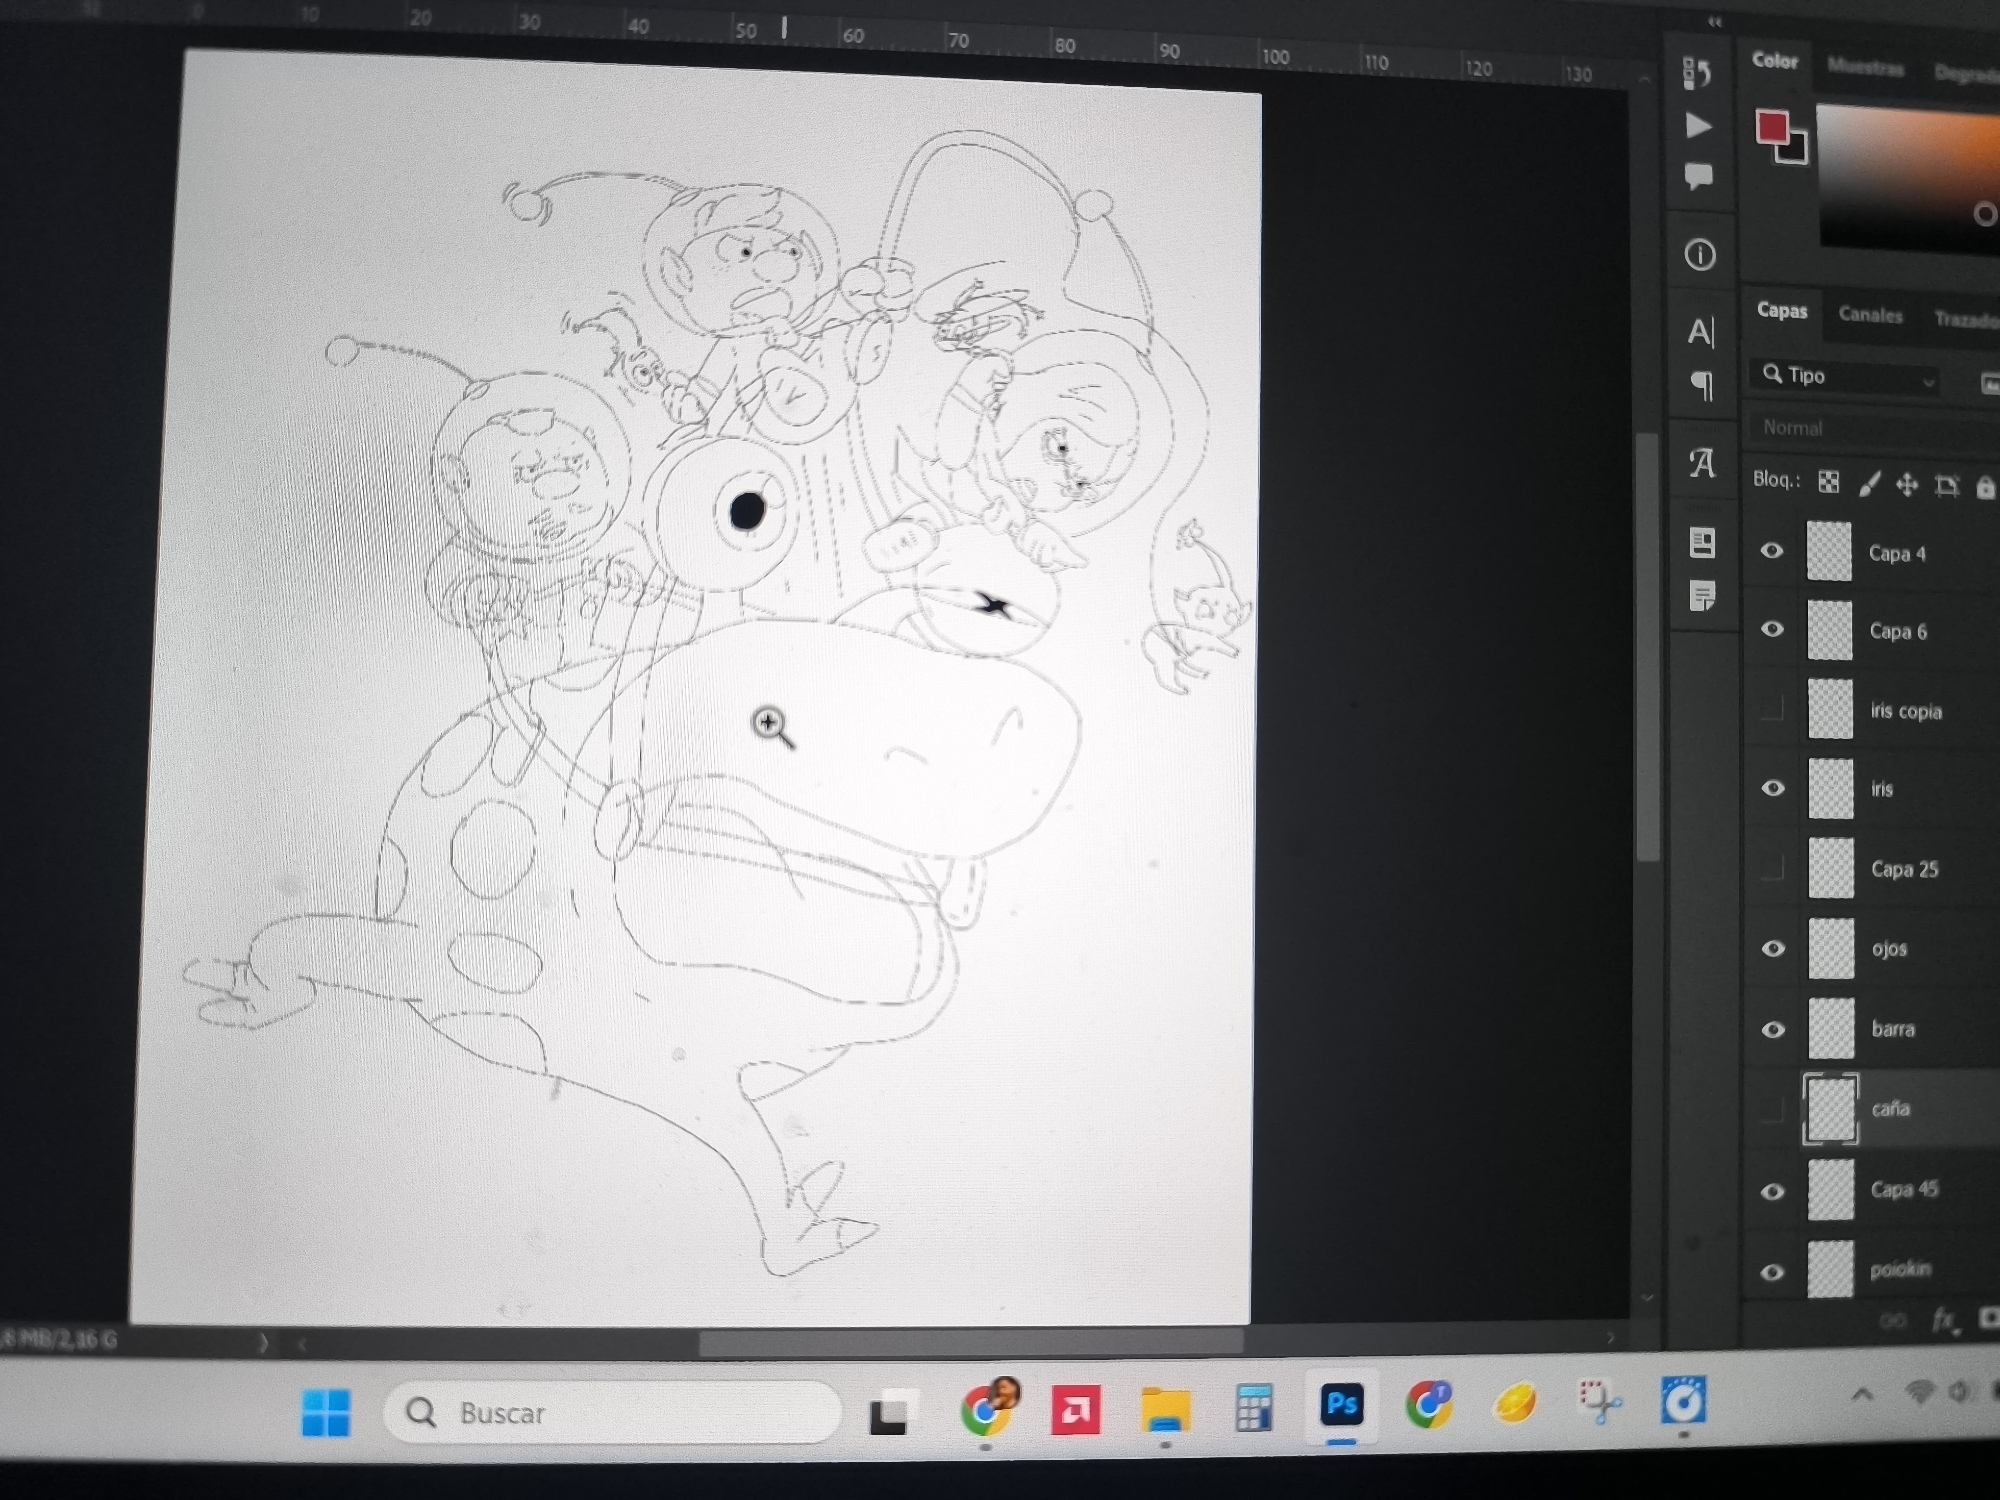Viewport: 2000px width, 1500px height.
Task: Switch to the Canales tab
Action: [1870, 315]
